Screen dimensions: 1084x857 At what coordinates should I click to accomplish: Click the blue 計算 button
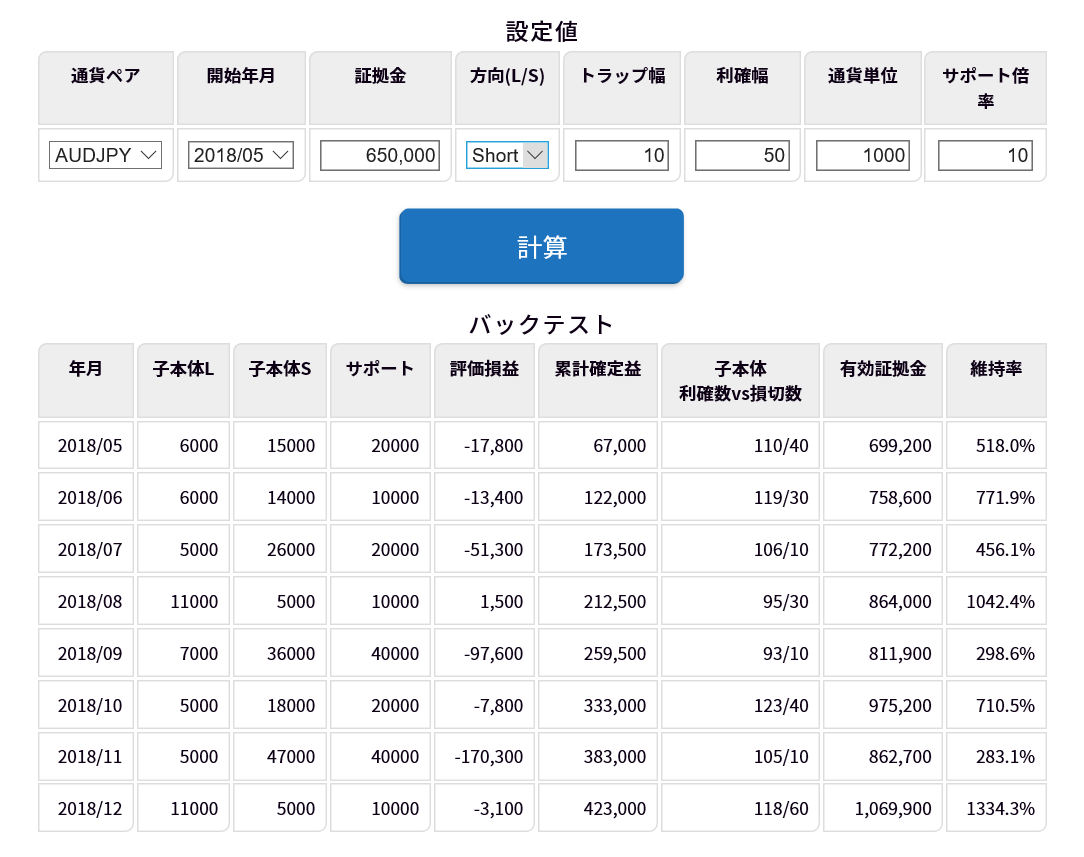[541, 246]
